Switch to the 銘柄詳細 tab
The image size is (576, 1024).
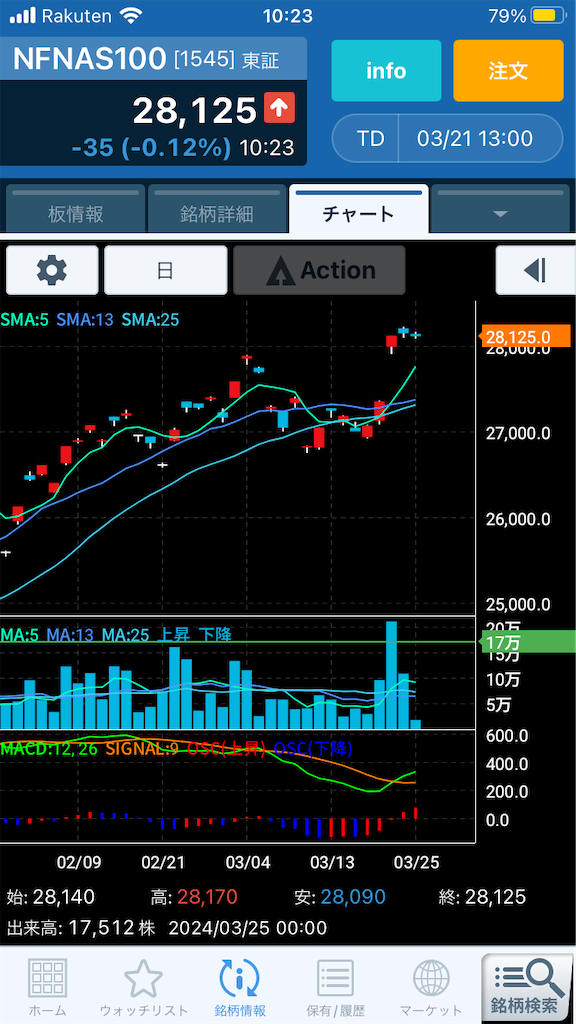click(217, 209)
